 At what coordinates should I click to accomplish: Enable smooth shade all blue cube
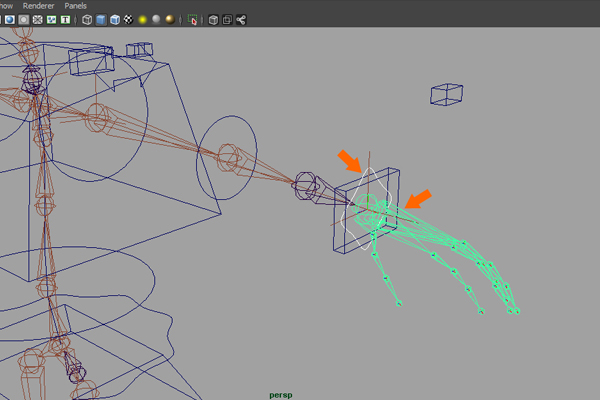pos(101,20)
